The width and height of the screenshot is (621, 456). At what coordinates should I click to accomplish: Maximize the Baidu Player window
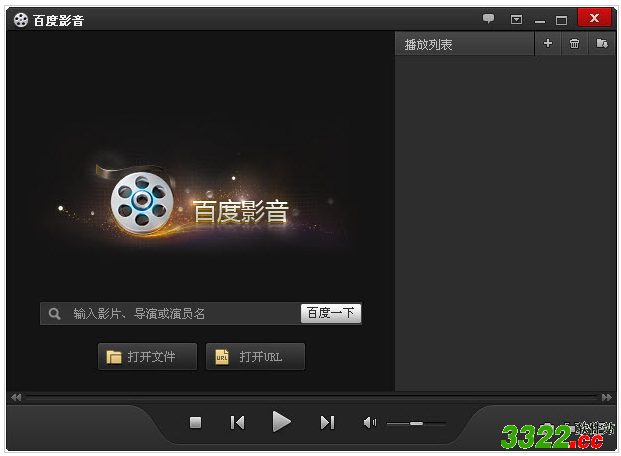(x=561, y=20)
